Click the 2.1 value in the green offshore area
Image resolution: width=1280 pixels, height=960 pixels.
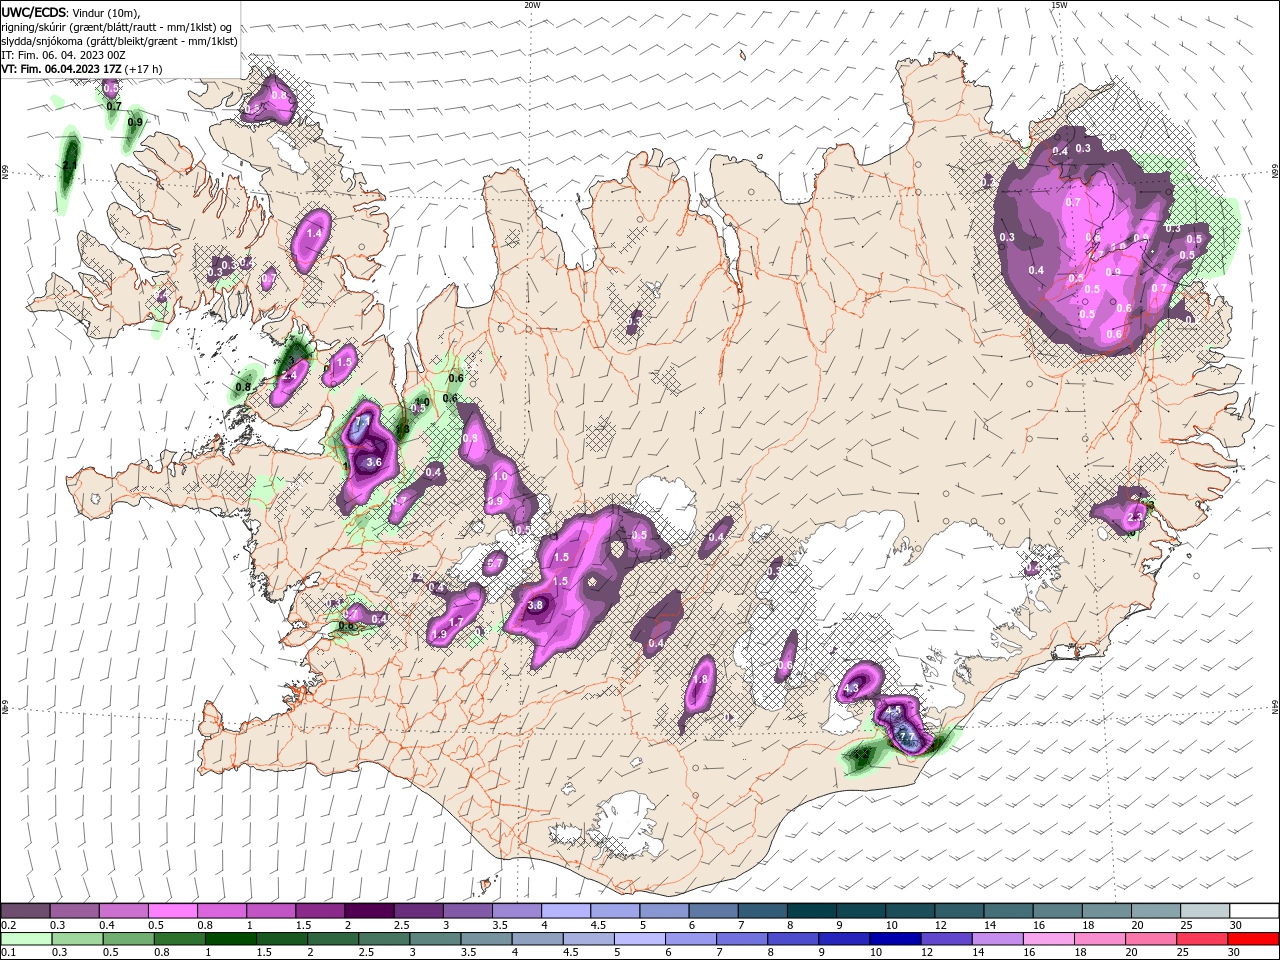[69, 165]
